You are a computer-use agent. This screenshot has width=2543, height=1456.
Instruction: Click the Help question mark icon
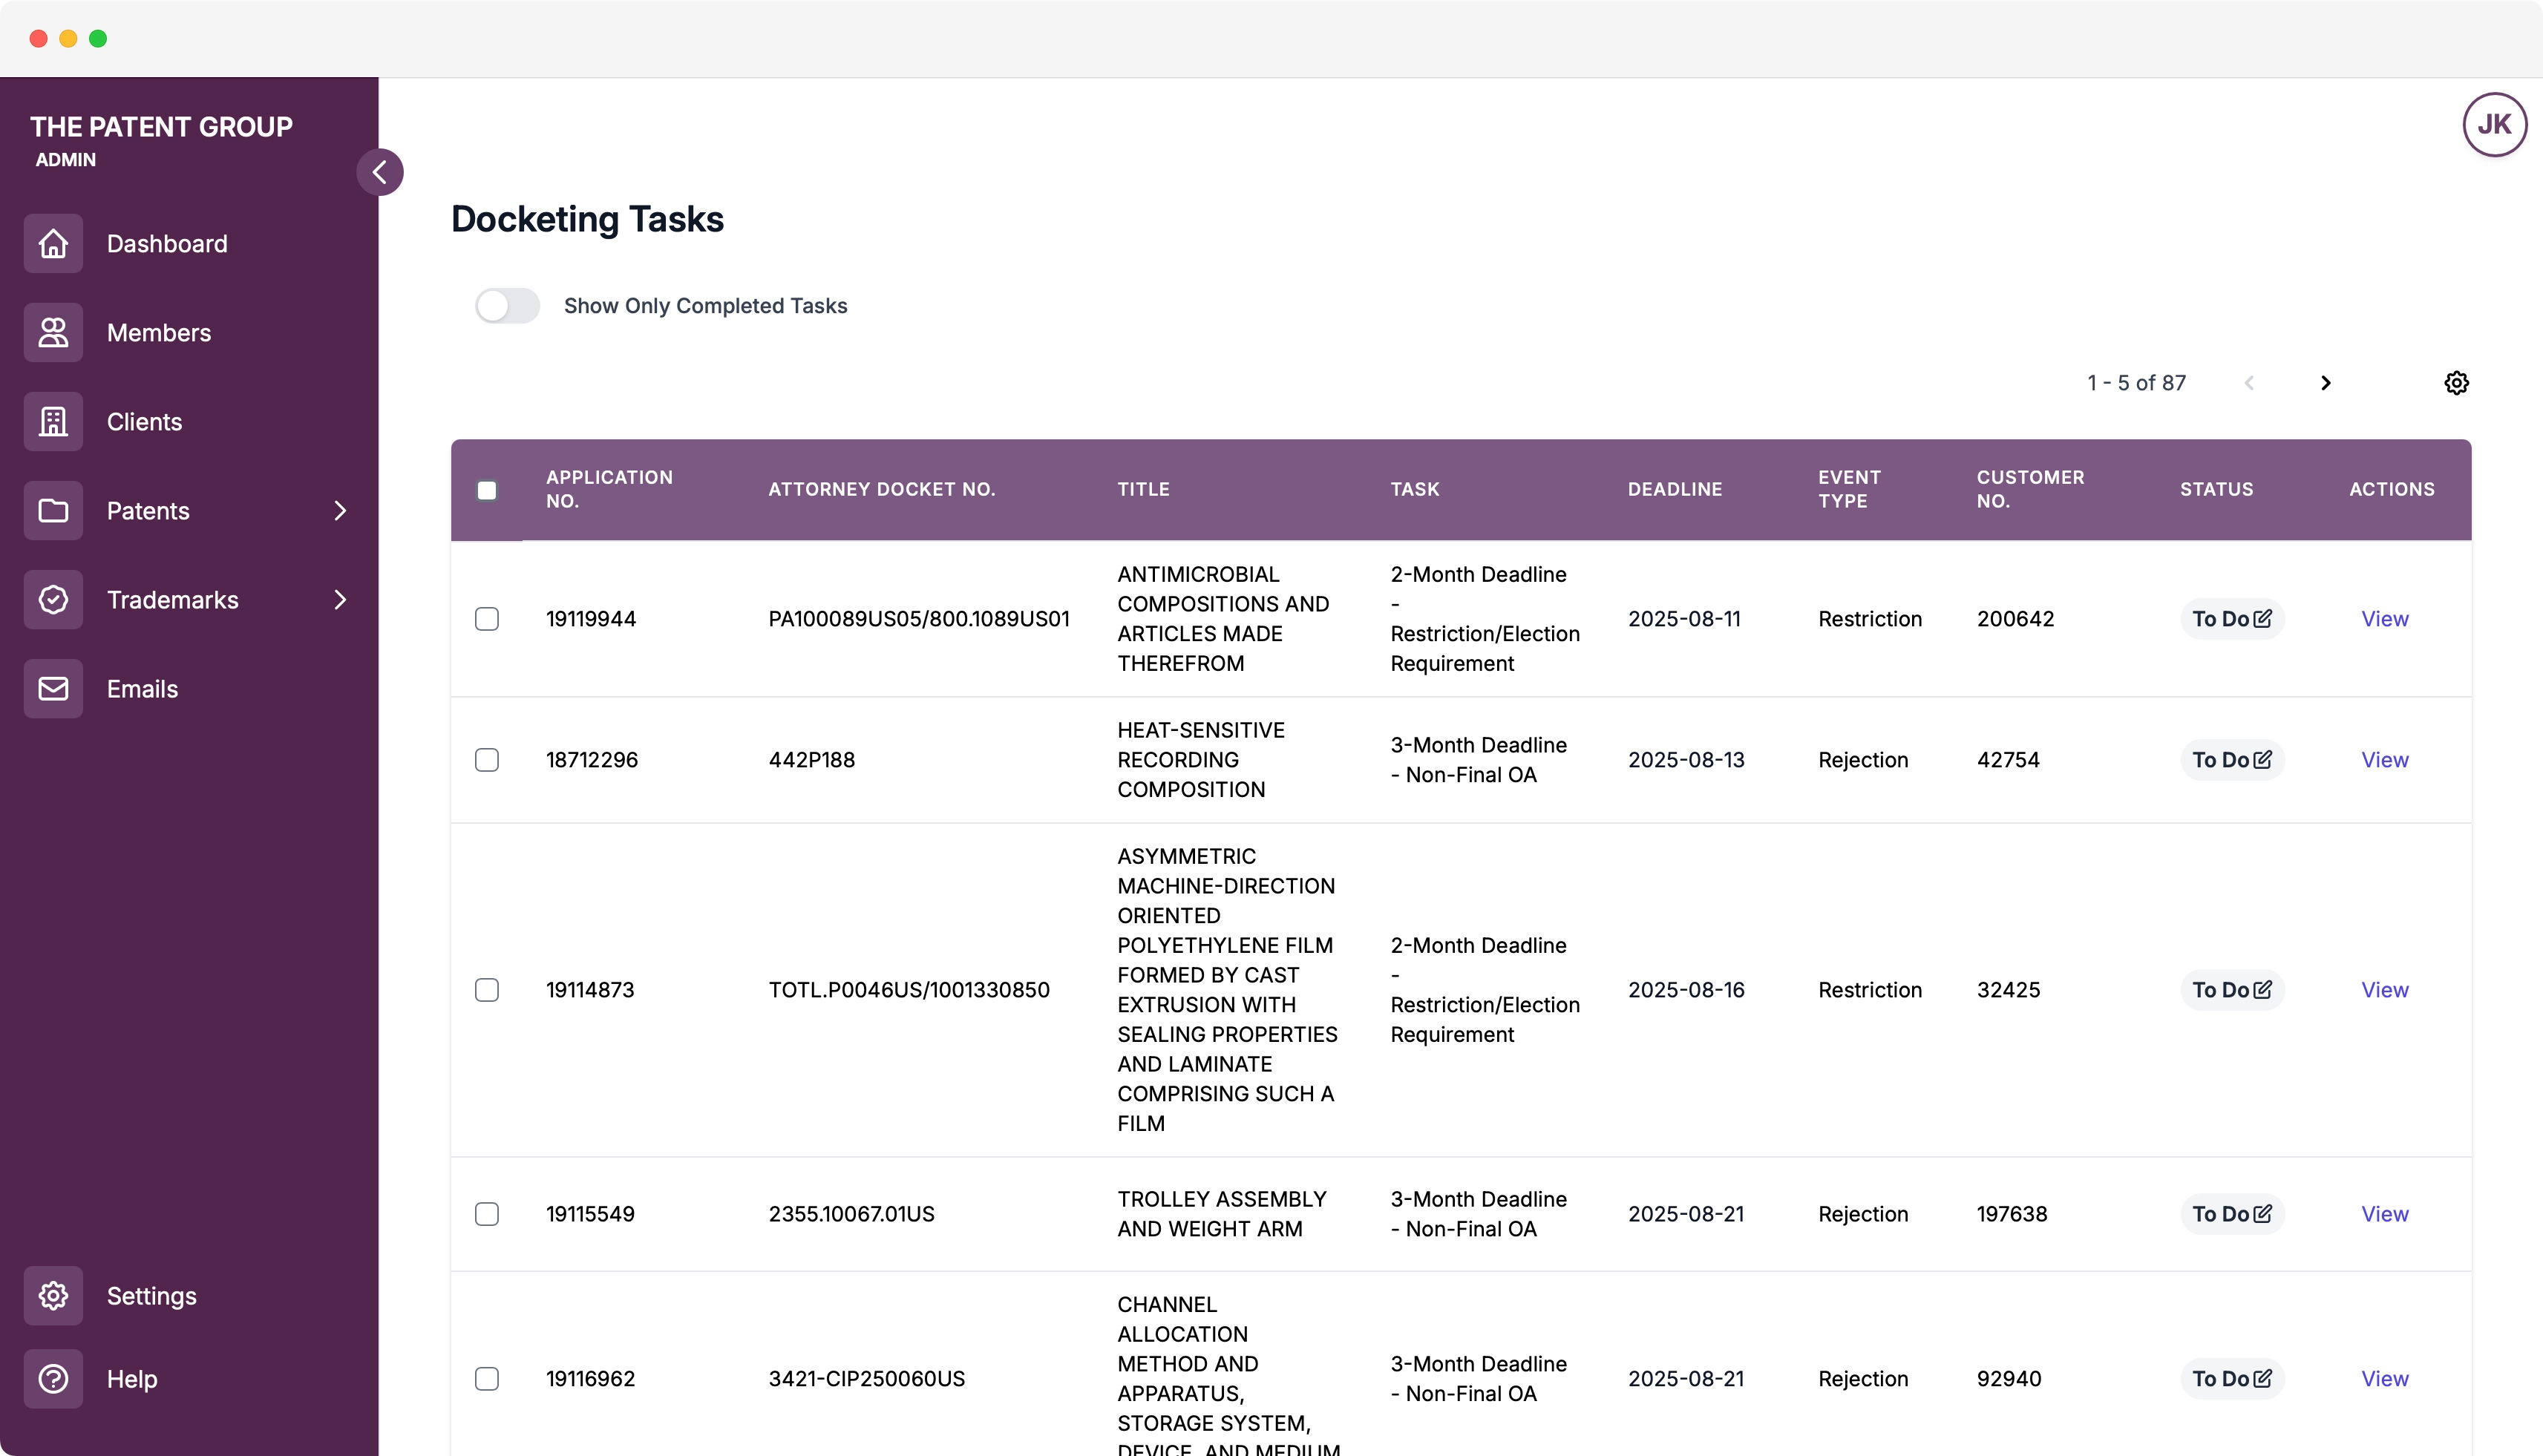53,1378
